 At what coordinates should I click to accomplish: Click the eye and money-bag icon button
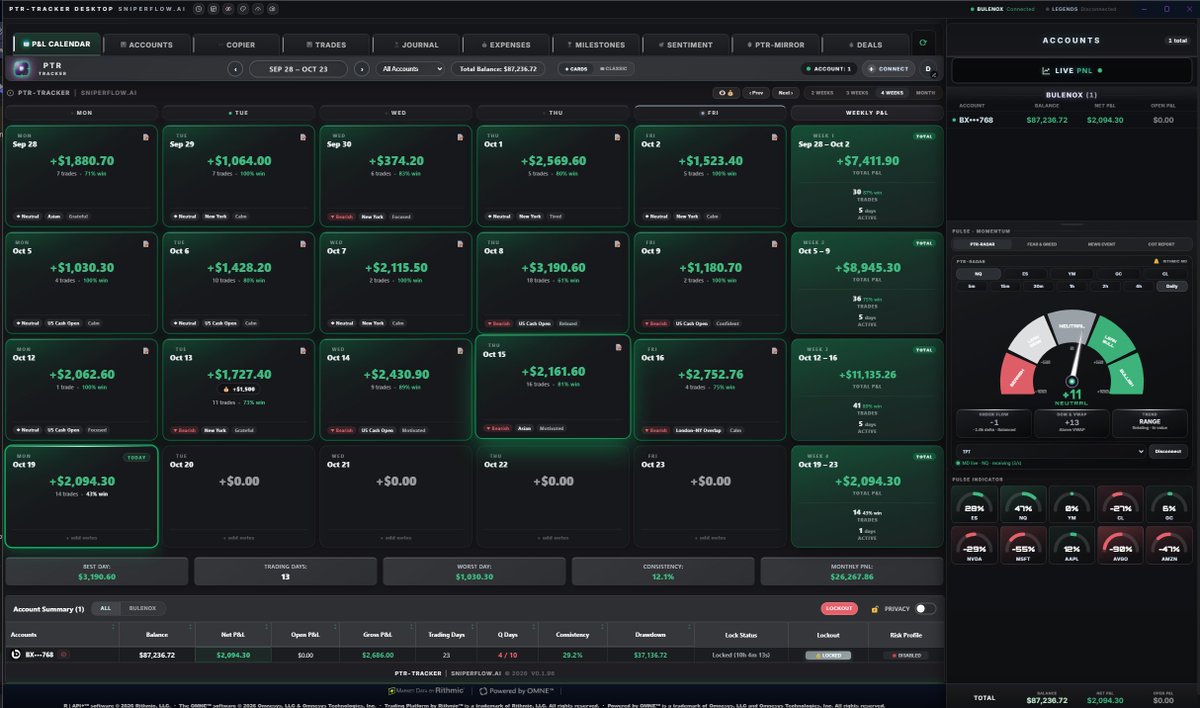click(727, 92)
